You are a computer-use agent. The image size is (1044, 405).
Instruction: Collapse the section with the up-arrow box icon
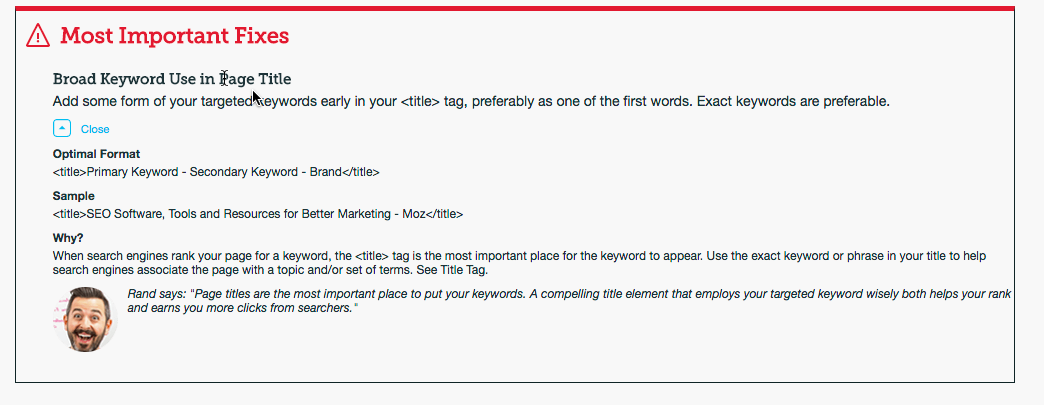(62, 128)
